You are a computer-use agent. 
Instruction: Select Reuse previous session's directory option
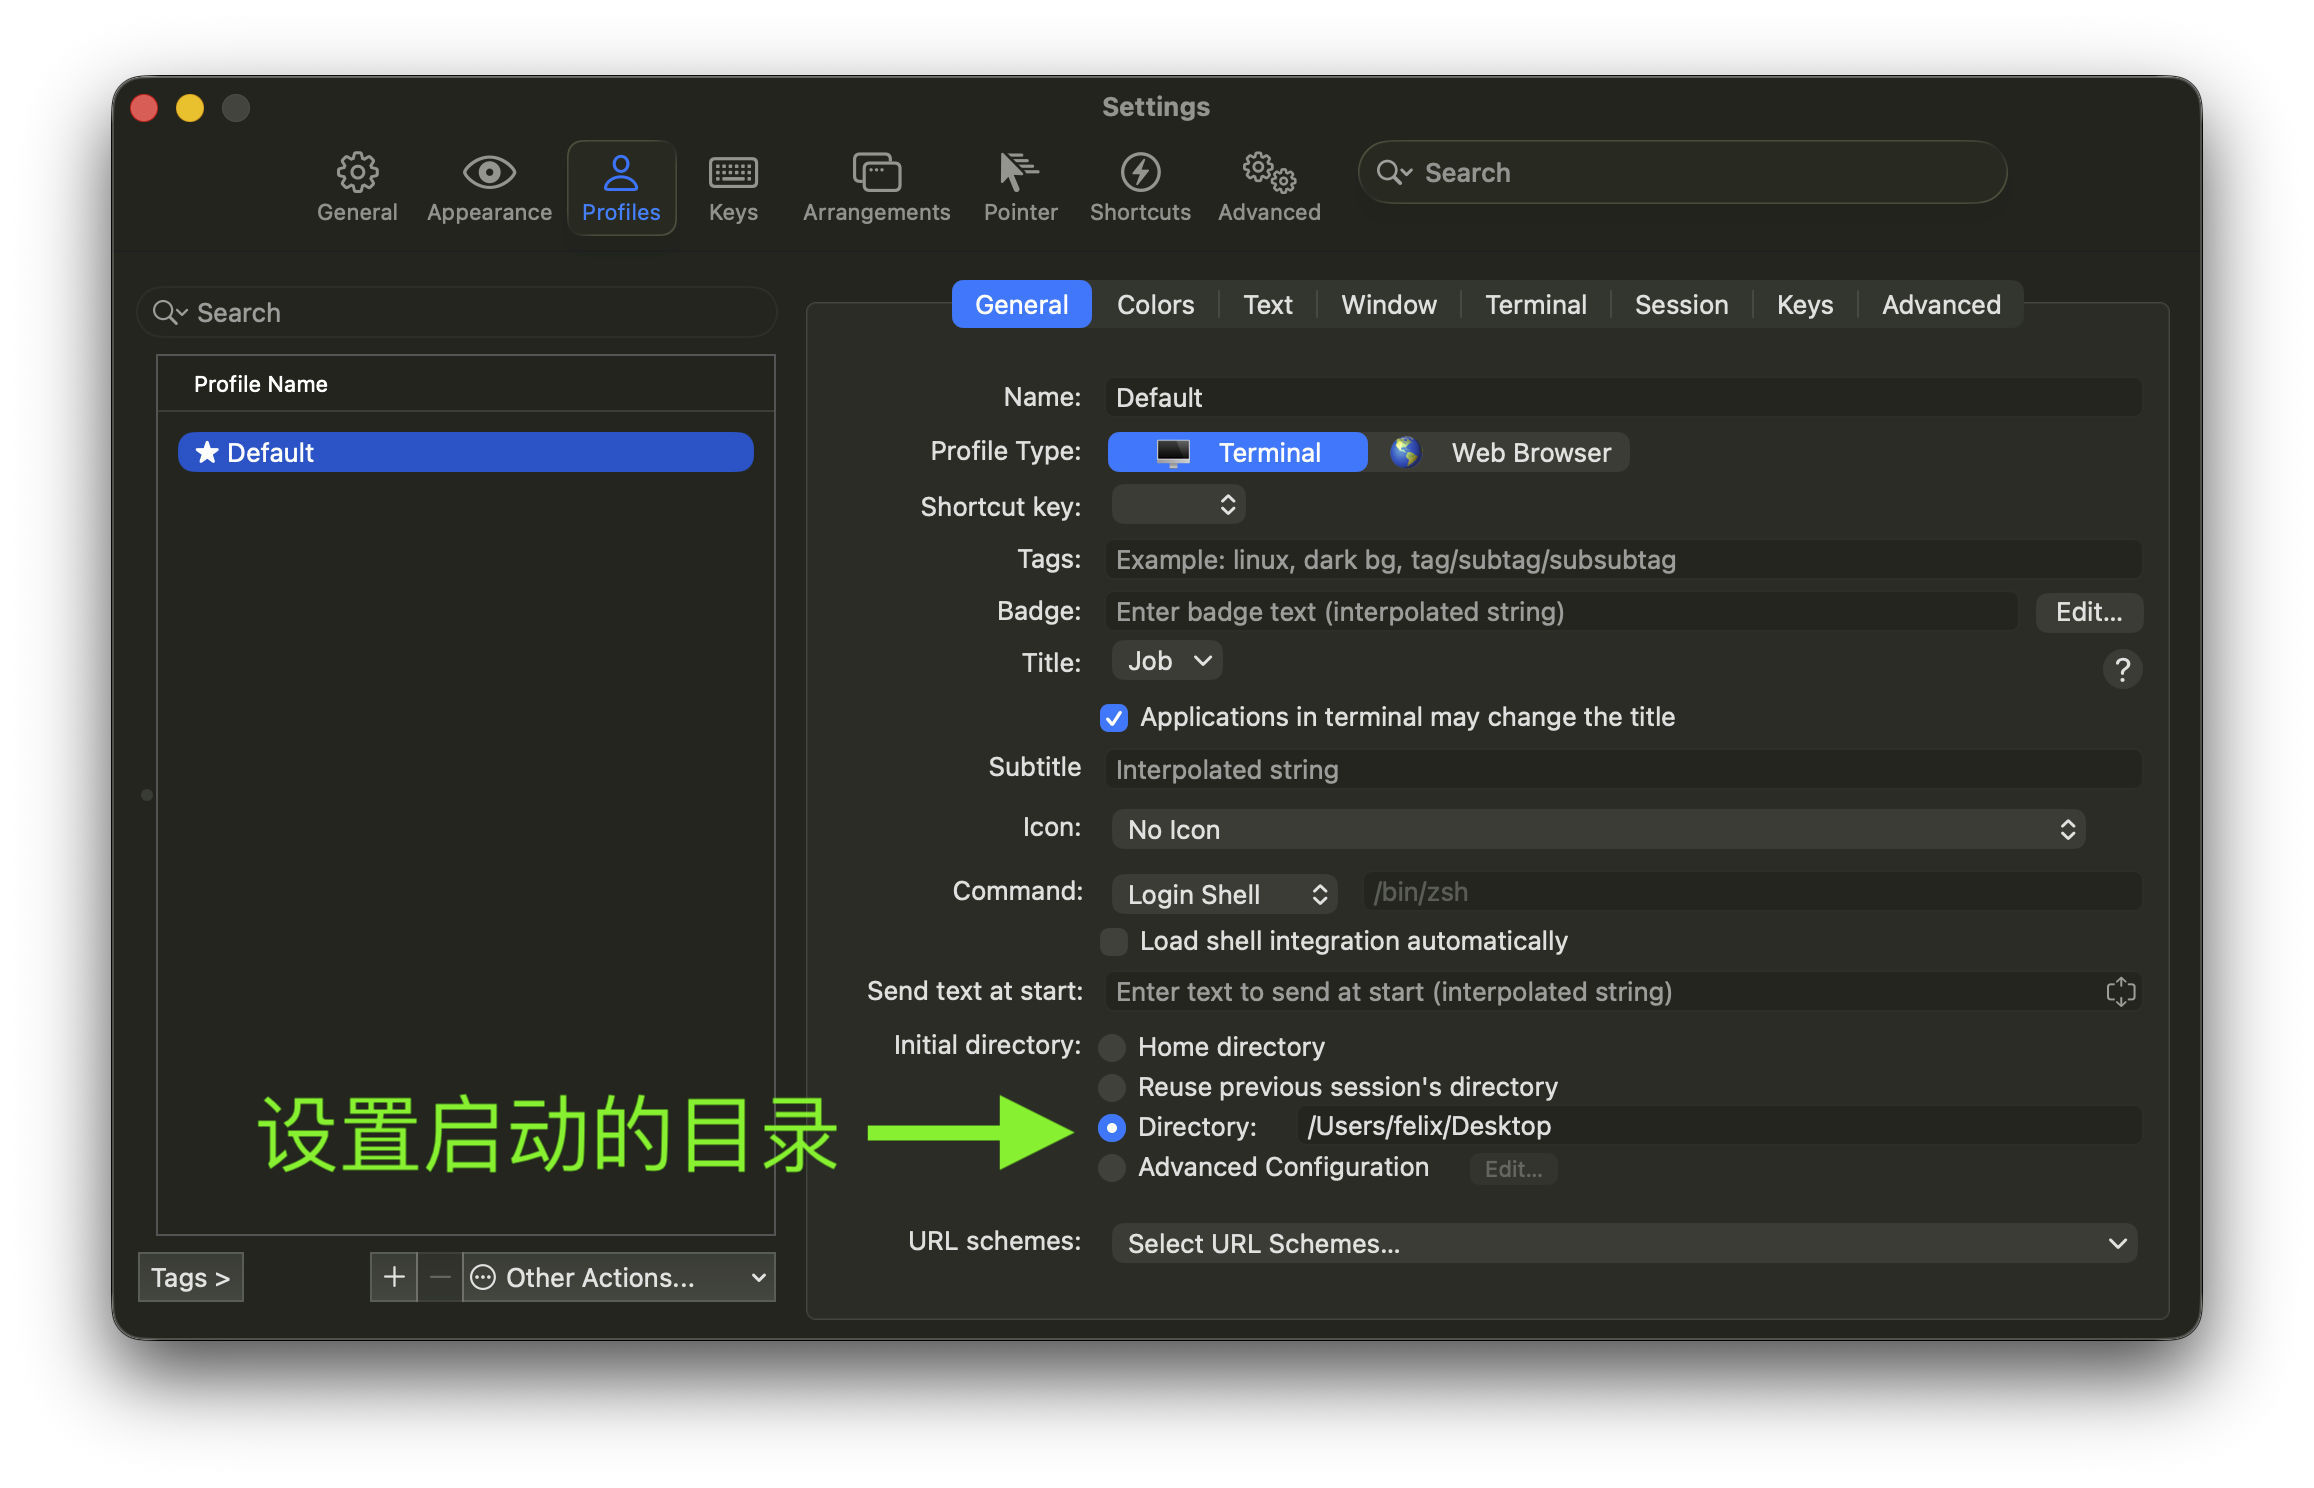point(1112,1087)
